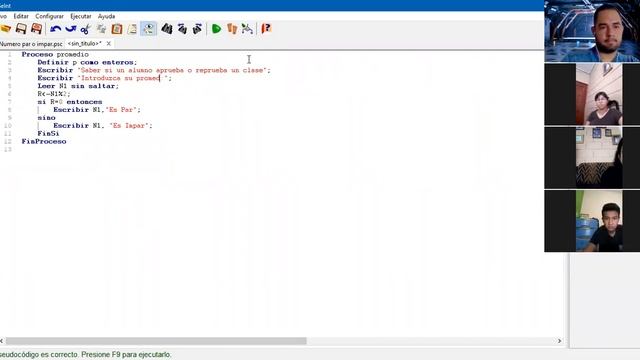Click the horizontal scrollbar thumb
The height and width of the screenshot is (360, 640).
156,341
